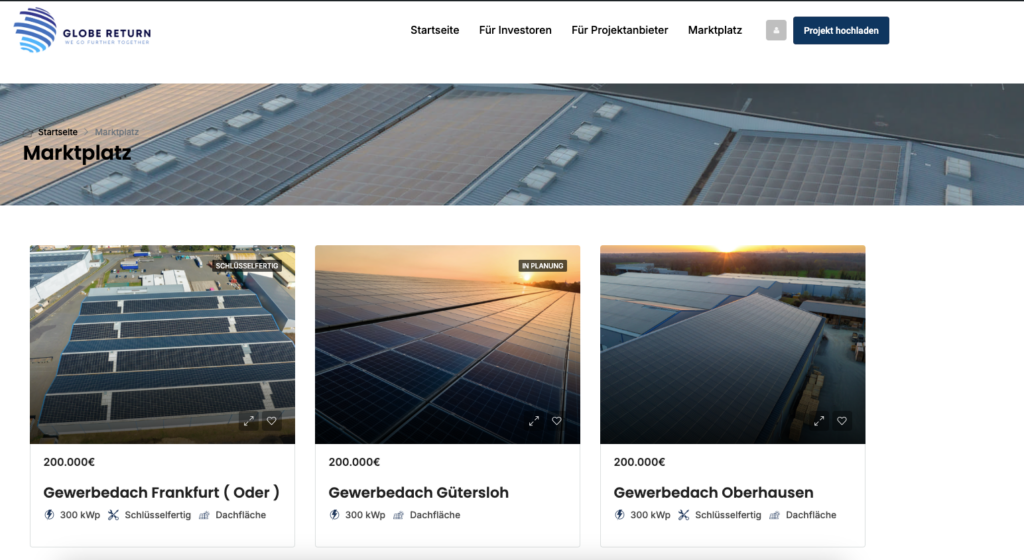The width and height of the screenshot is (1024, 560).
Task: Click the In Planung badge on the Gütersloh image
Action: [x=542, y=266]
